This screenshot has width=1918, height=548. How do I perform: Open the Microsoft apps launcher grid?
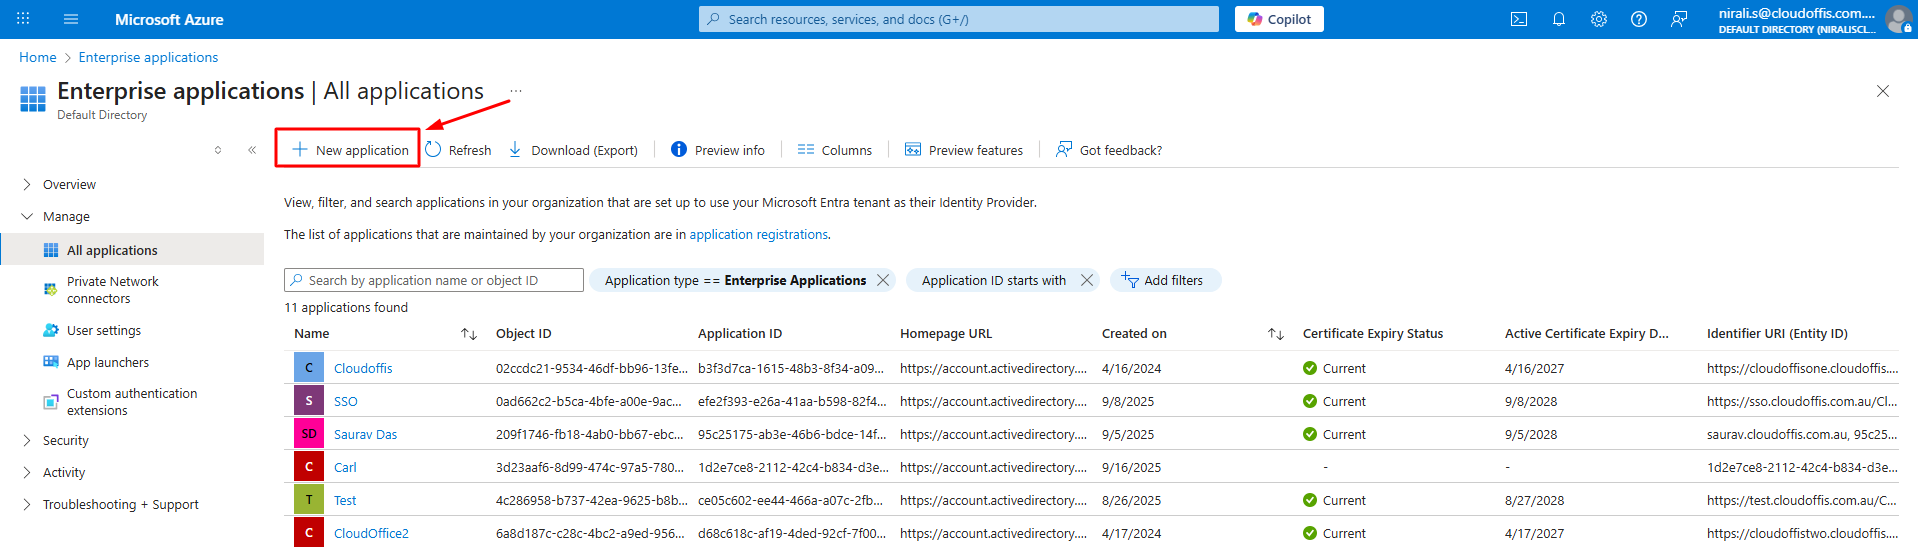(23, 19)
